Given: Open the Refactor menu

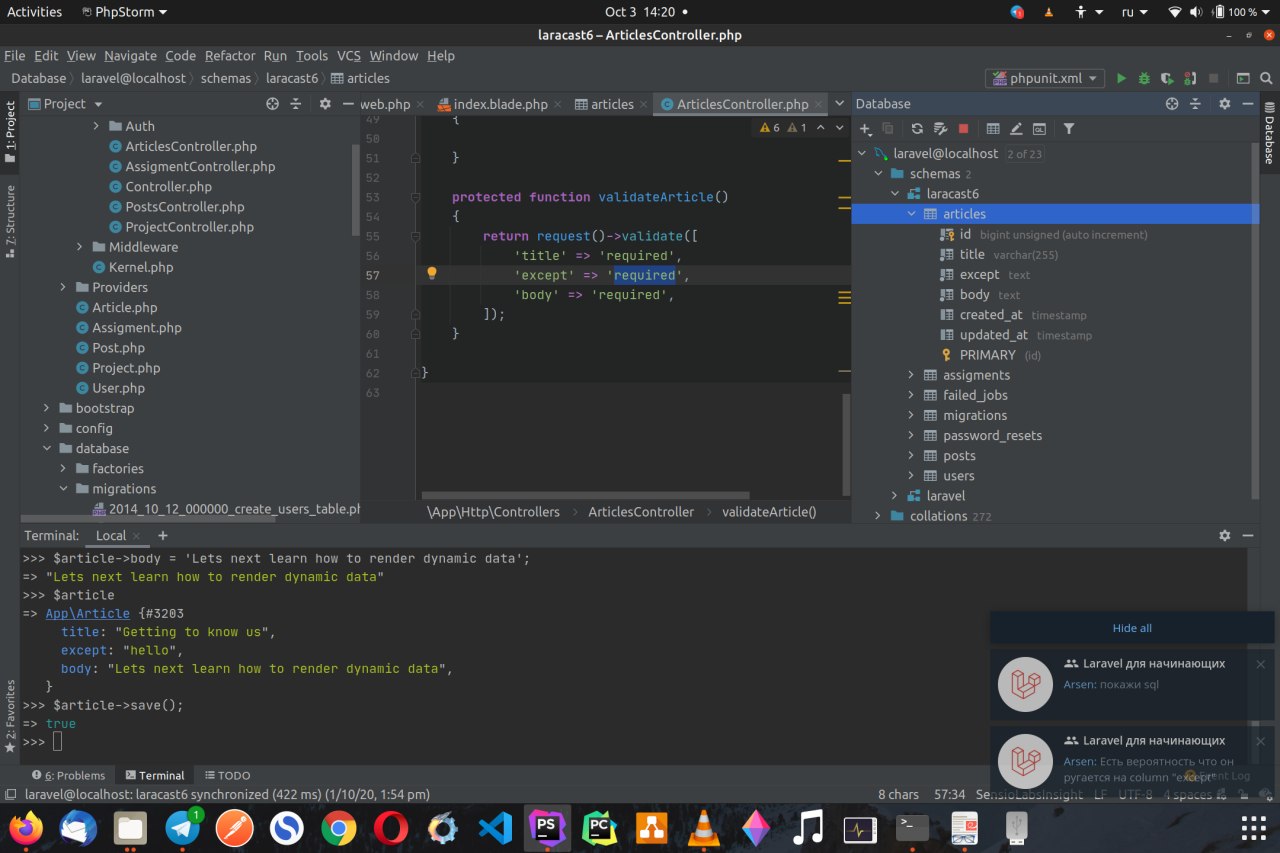Looking at the screenshot, I should 230,56.
